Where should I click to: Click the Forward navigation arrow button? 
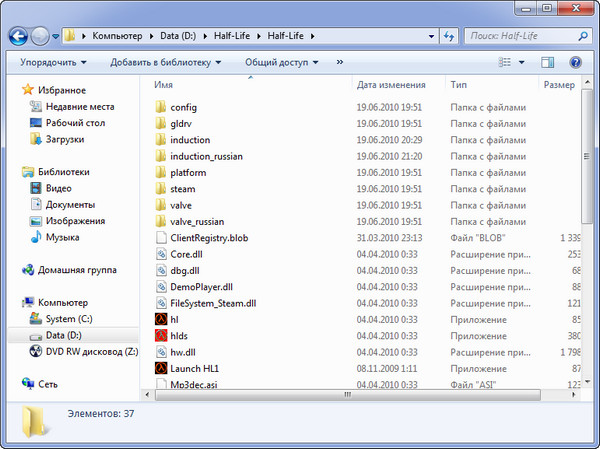pyautogui.click(x=40, y=36)
